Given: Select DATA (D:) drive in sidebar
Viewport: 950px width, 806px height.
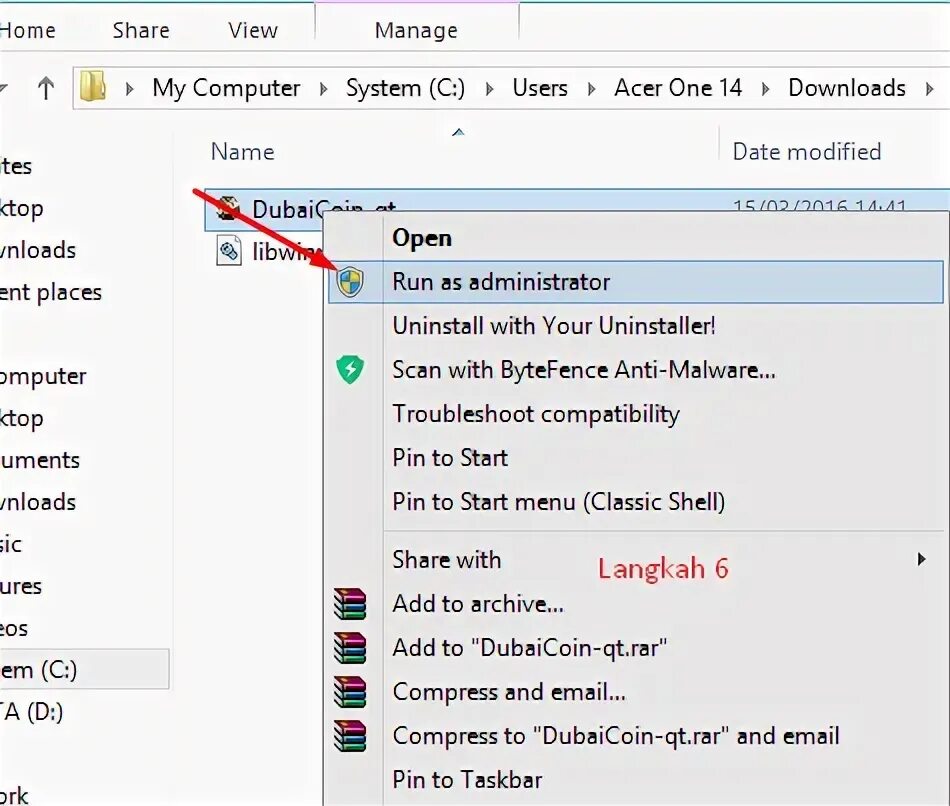Looking at the screenshot, I should (32, 712).
